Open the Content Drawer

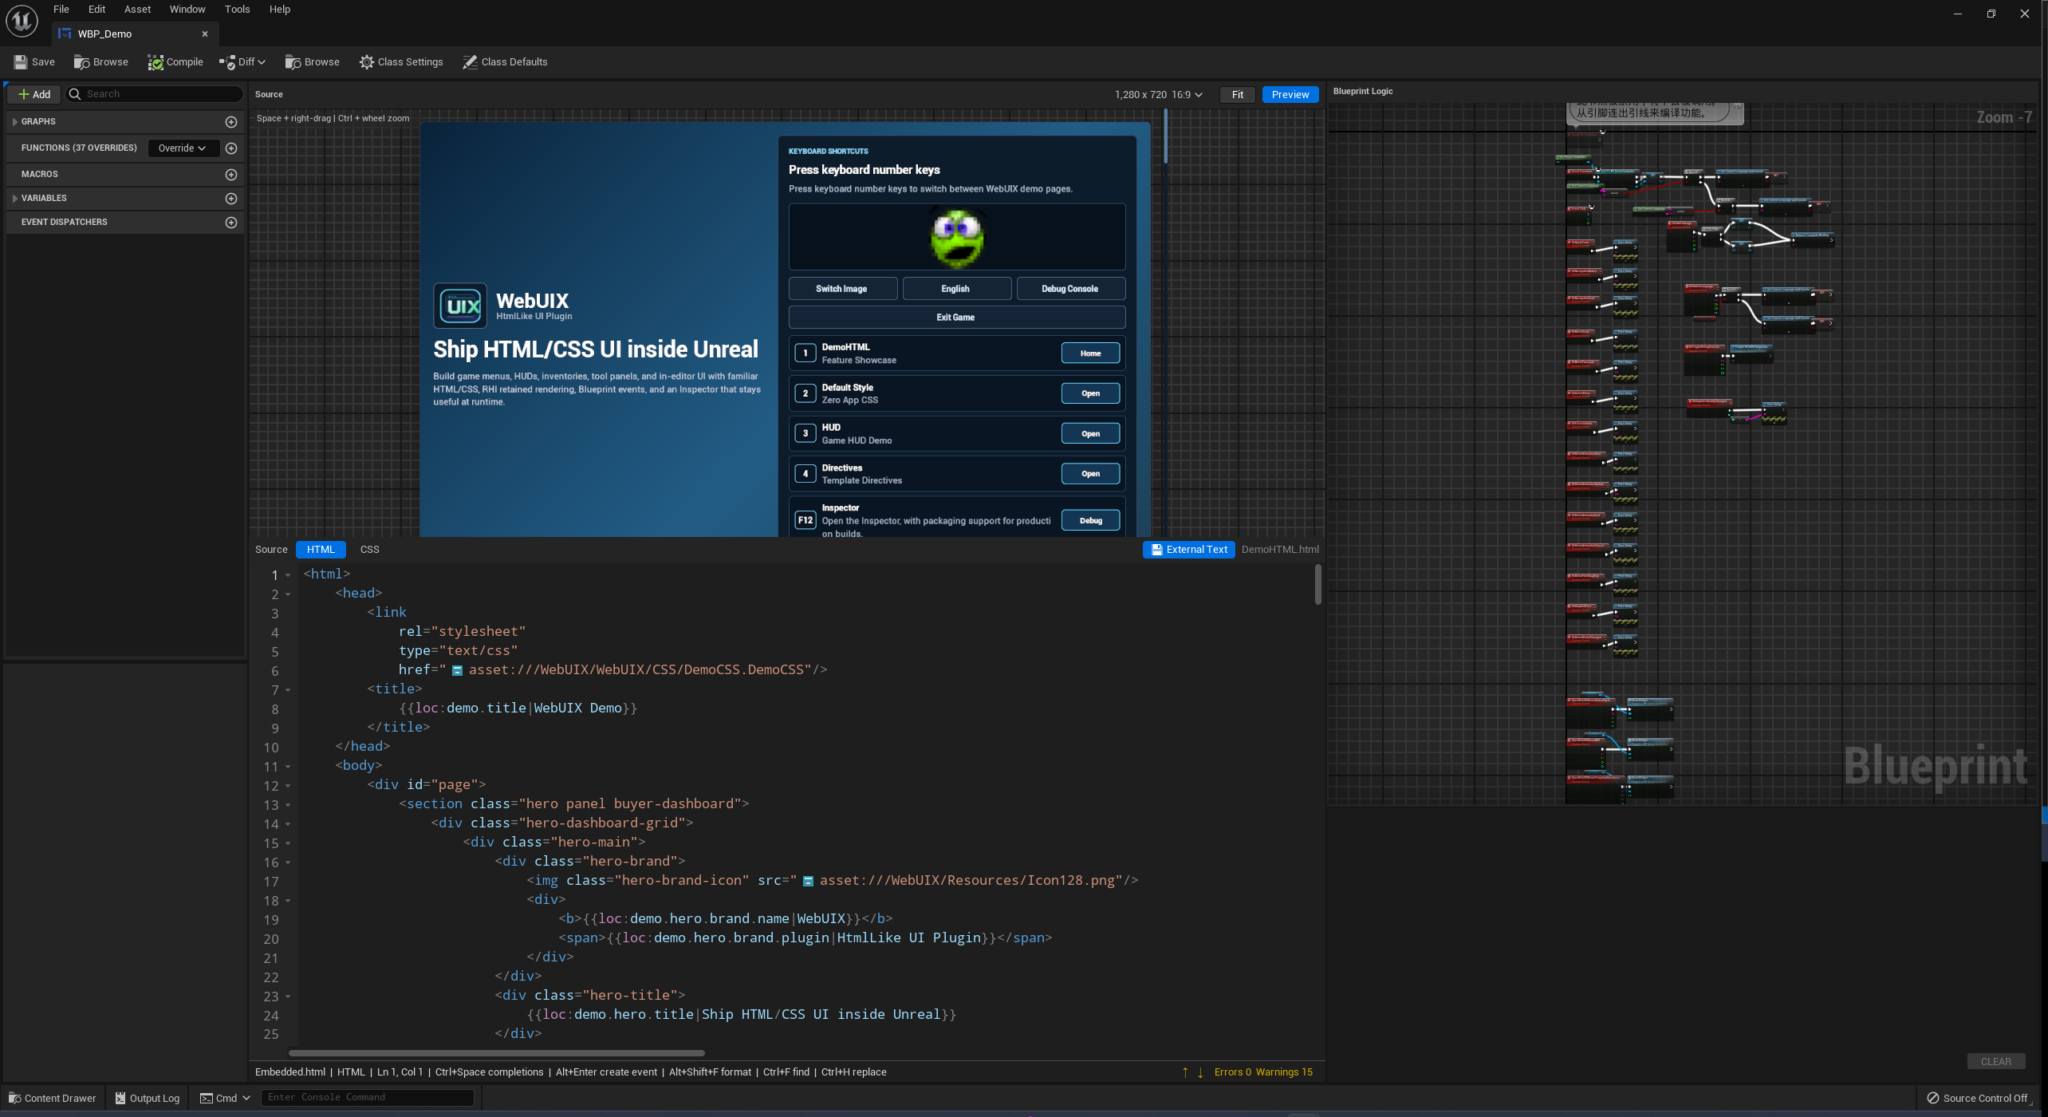click(52, 1098)
